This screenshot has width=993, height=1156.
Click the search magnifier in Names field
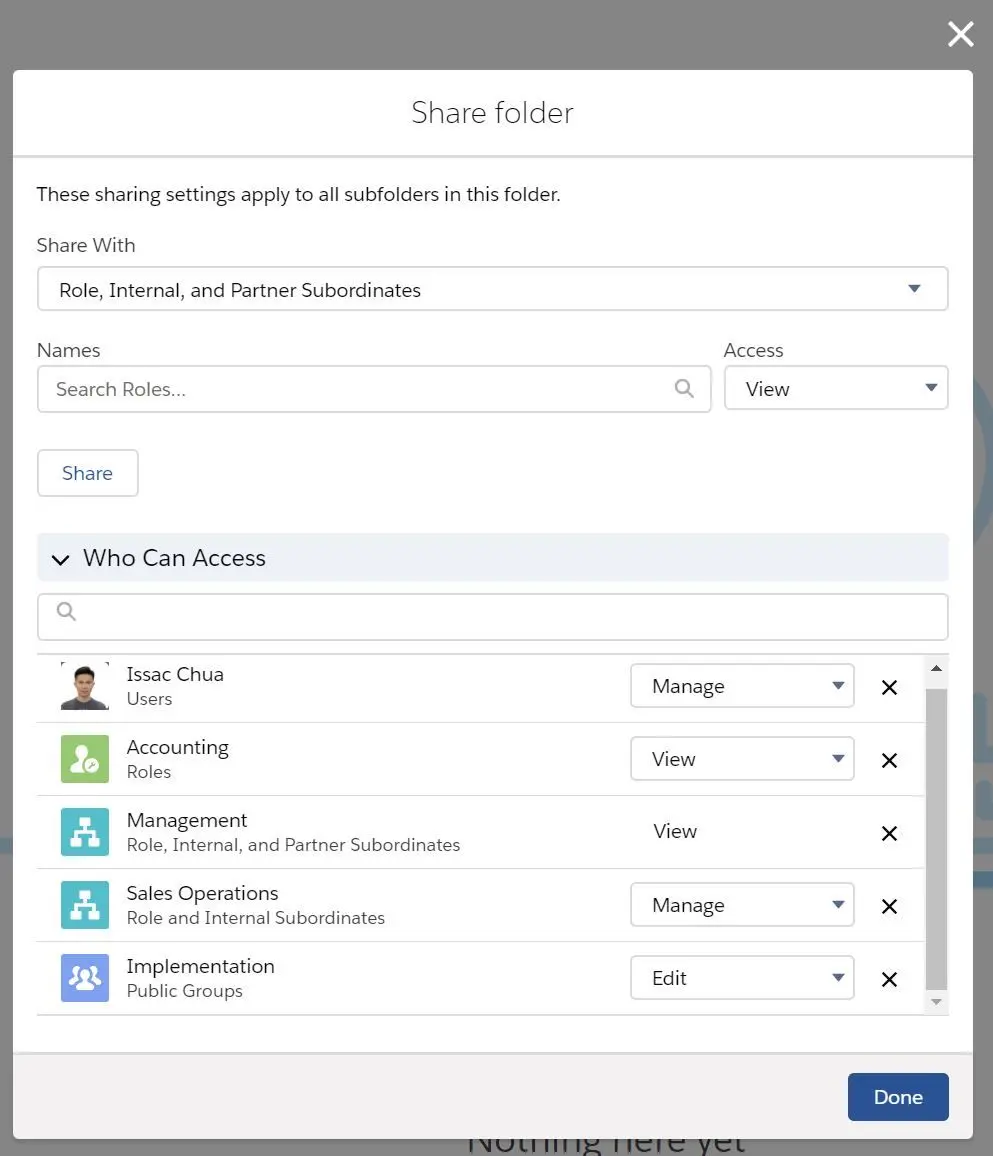684,389
